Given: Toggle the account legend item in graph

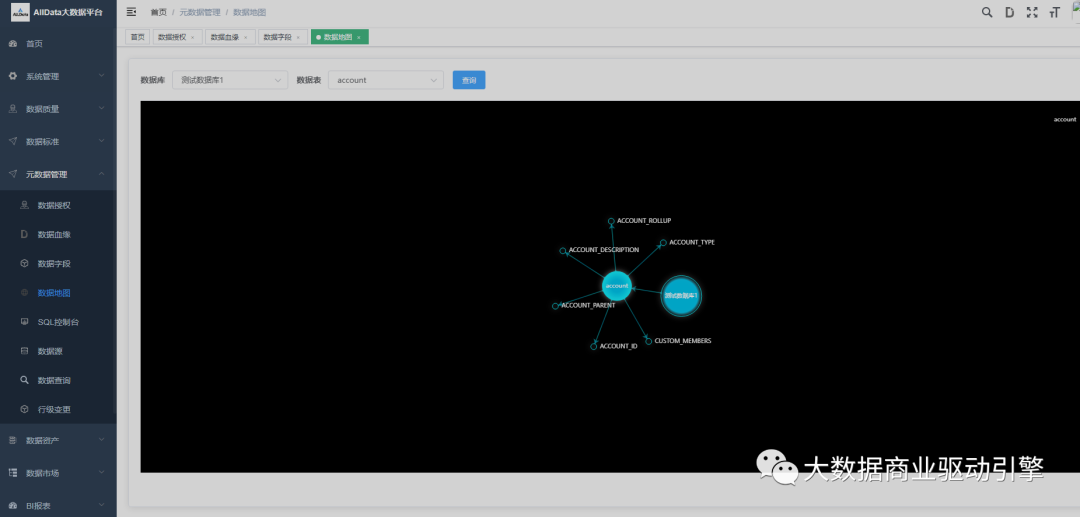Looking at the screenshot, I should pyautogui.click(x=1064, y=119).
